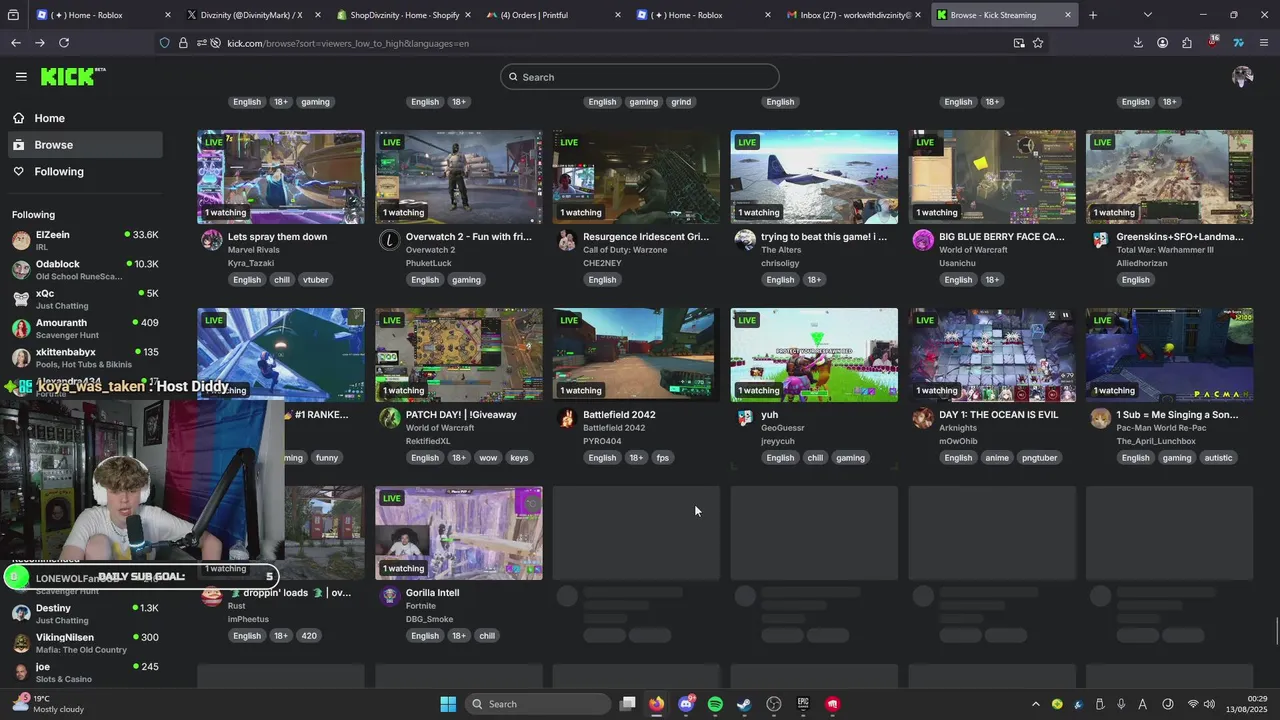
Task: Search from the Windows taskbar box
Action: tap(538, 704)
